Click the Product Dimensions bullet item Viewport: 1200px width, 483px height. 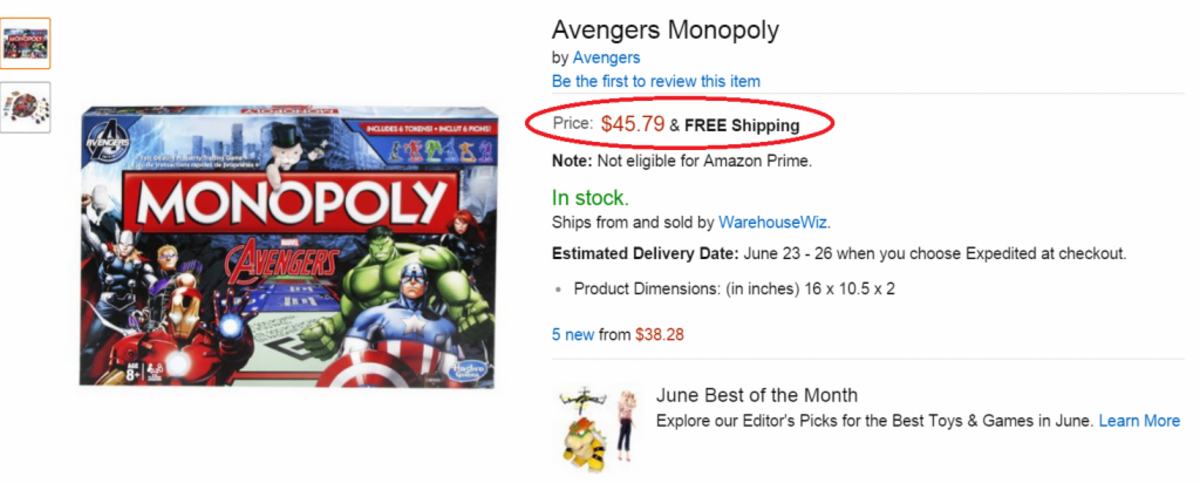(x=734, y=289)
